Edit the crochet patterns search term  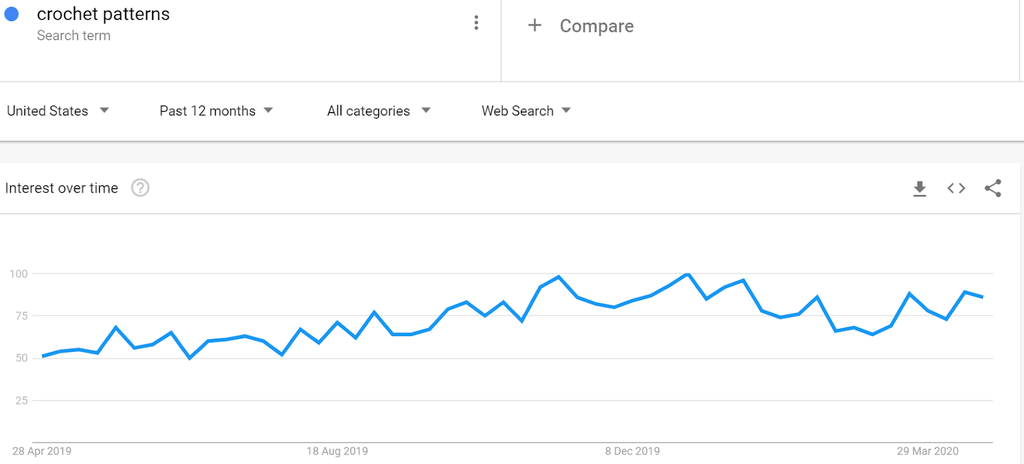click(103, 15)
